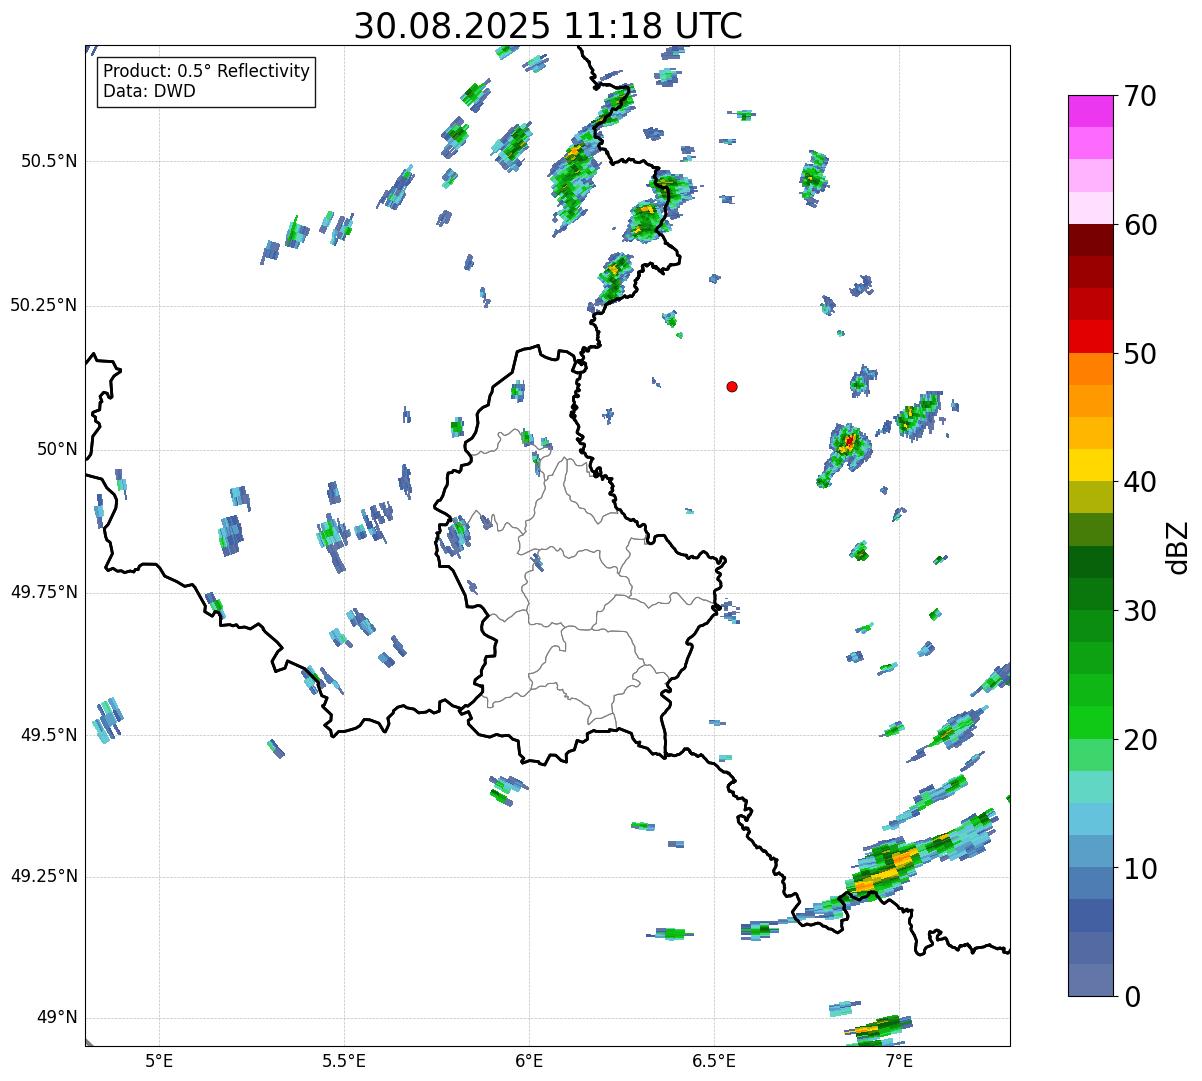Click the 5°E longitude label
1202x1081 pixels.
[x=159, y=1061]
